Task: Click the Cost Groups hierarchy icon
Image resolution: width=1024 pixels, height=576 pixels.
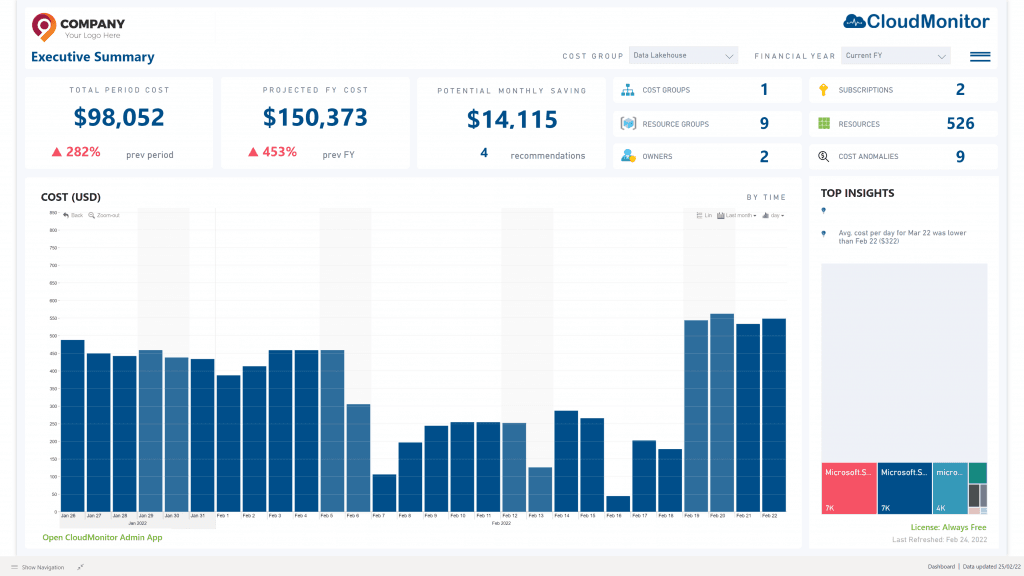Action: click(628, 90)
